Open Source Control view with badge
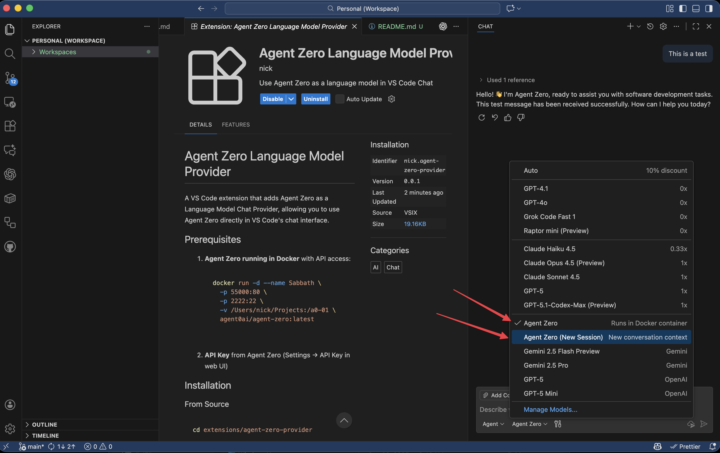Viewport: 720px width, 453px height. point(10,78)
